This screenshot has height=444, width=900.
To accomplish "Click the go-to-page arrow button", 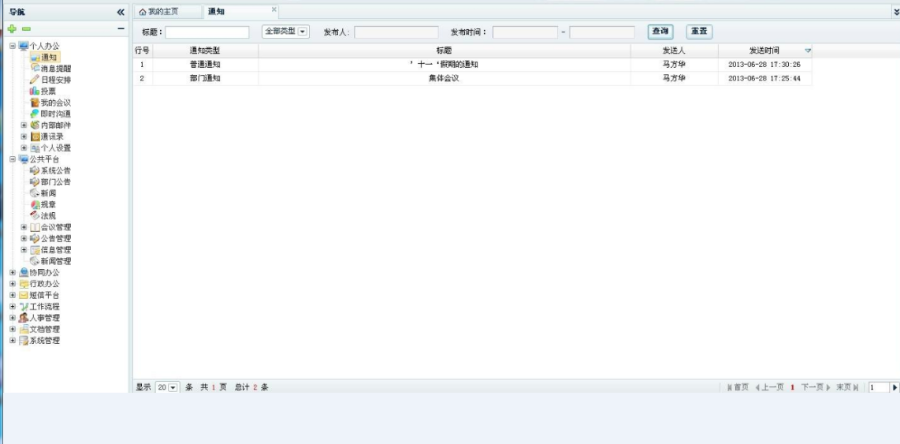I will (x=895, y=388).
